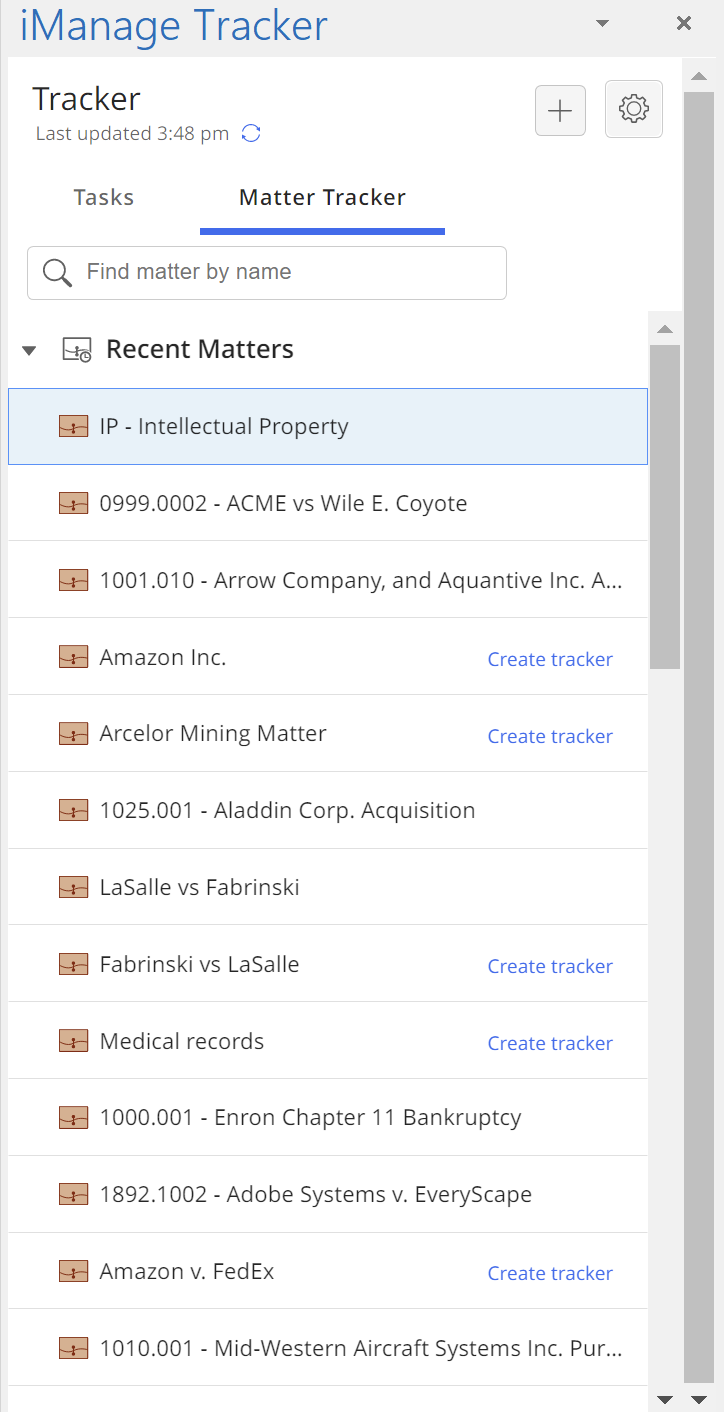Image resolution: width=724 pixels, height=1412 pixels.
Task: Open 0999.0002 - ACME vs Wile E. Coyote matter
Action: (x=283, y=504)
